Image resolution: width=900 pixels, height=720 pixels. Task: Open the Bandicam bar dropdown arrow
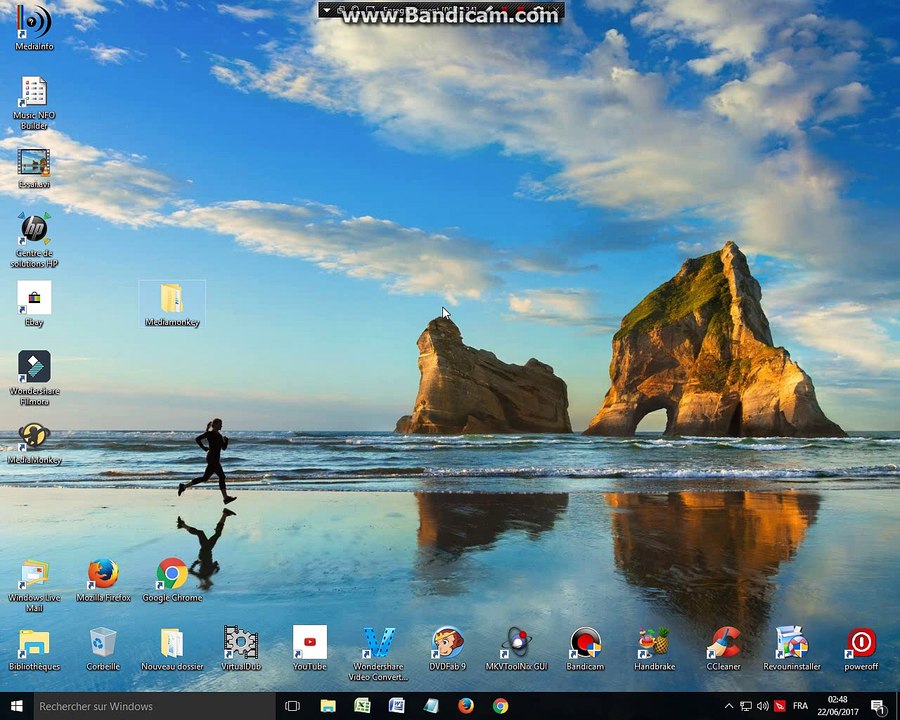326,10
